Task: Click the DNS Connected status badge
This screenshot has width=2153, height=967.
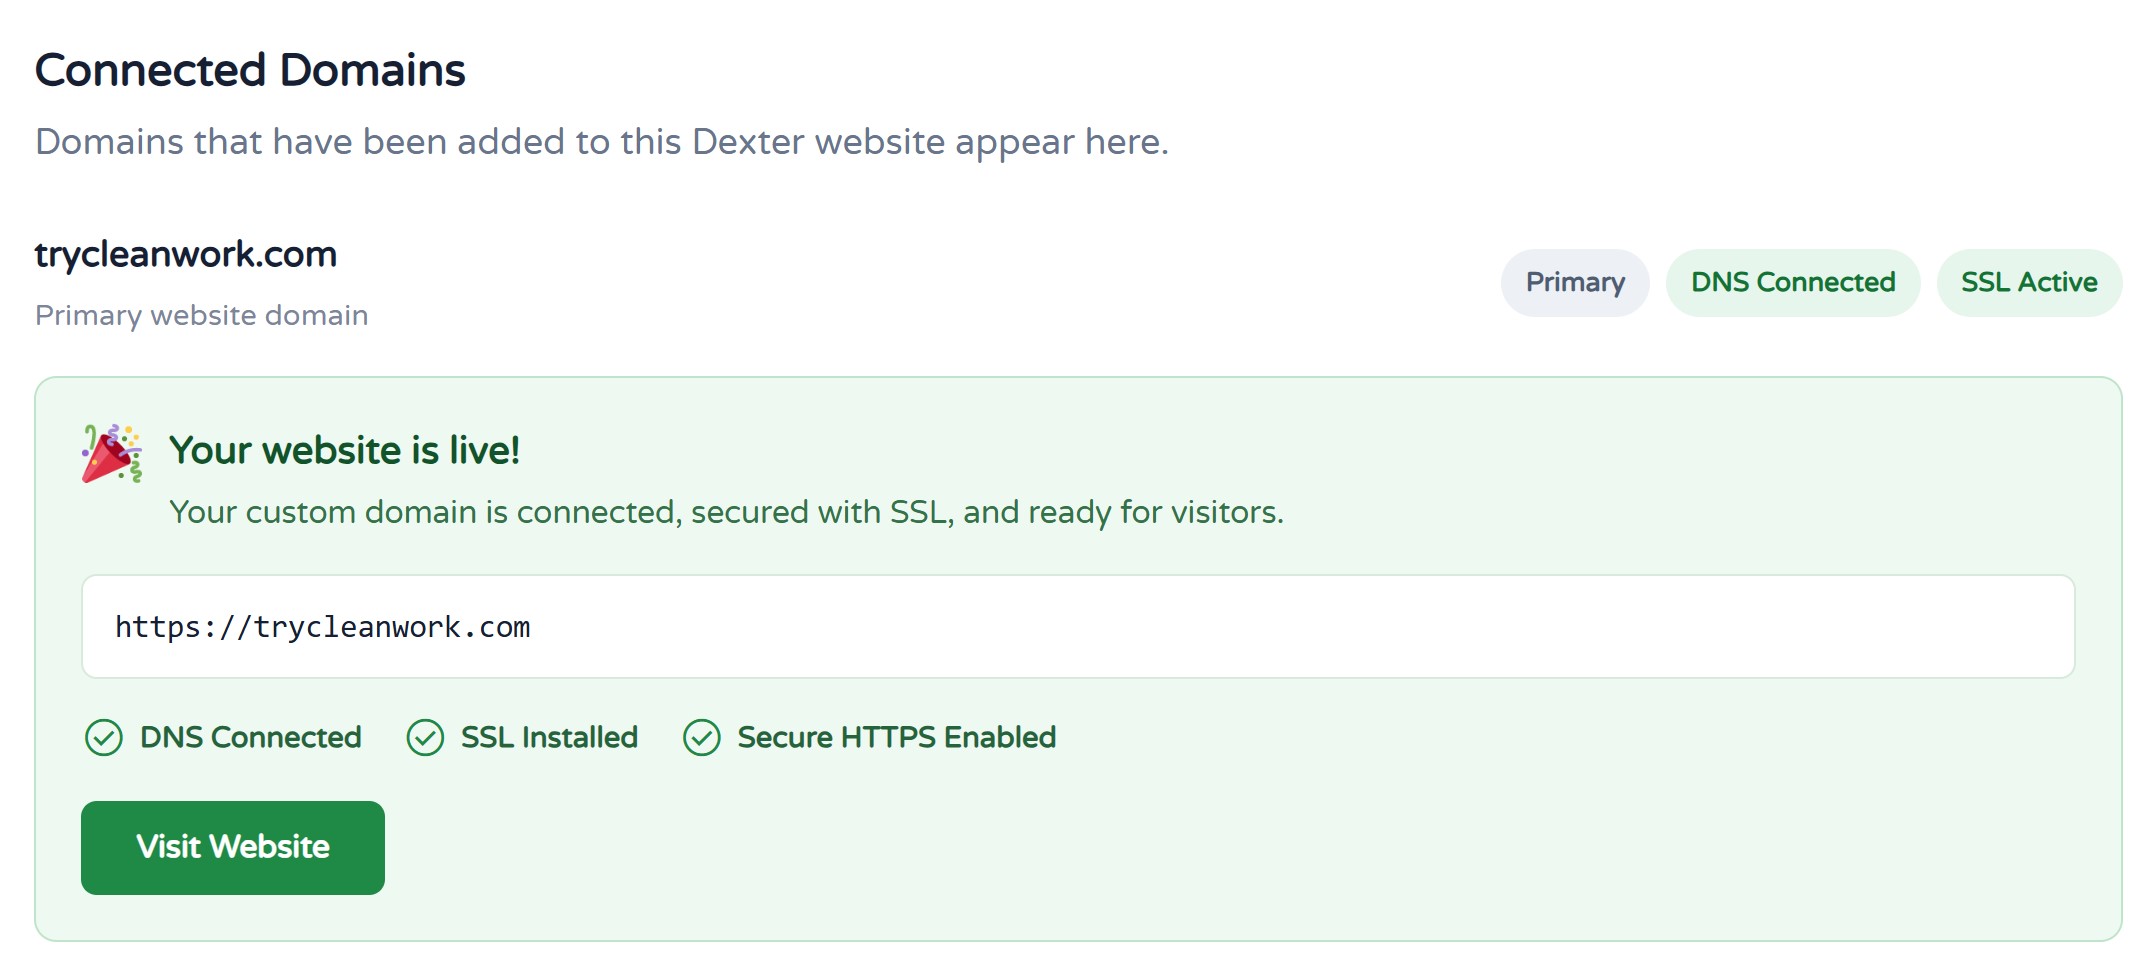Action: coord(1793,283)
